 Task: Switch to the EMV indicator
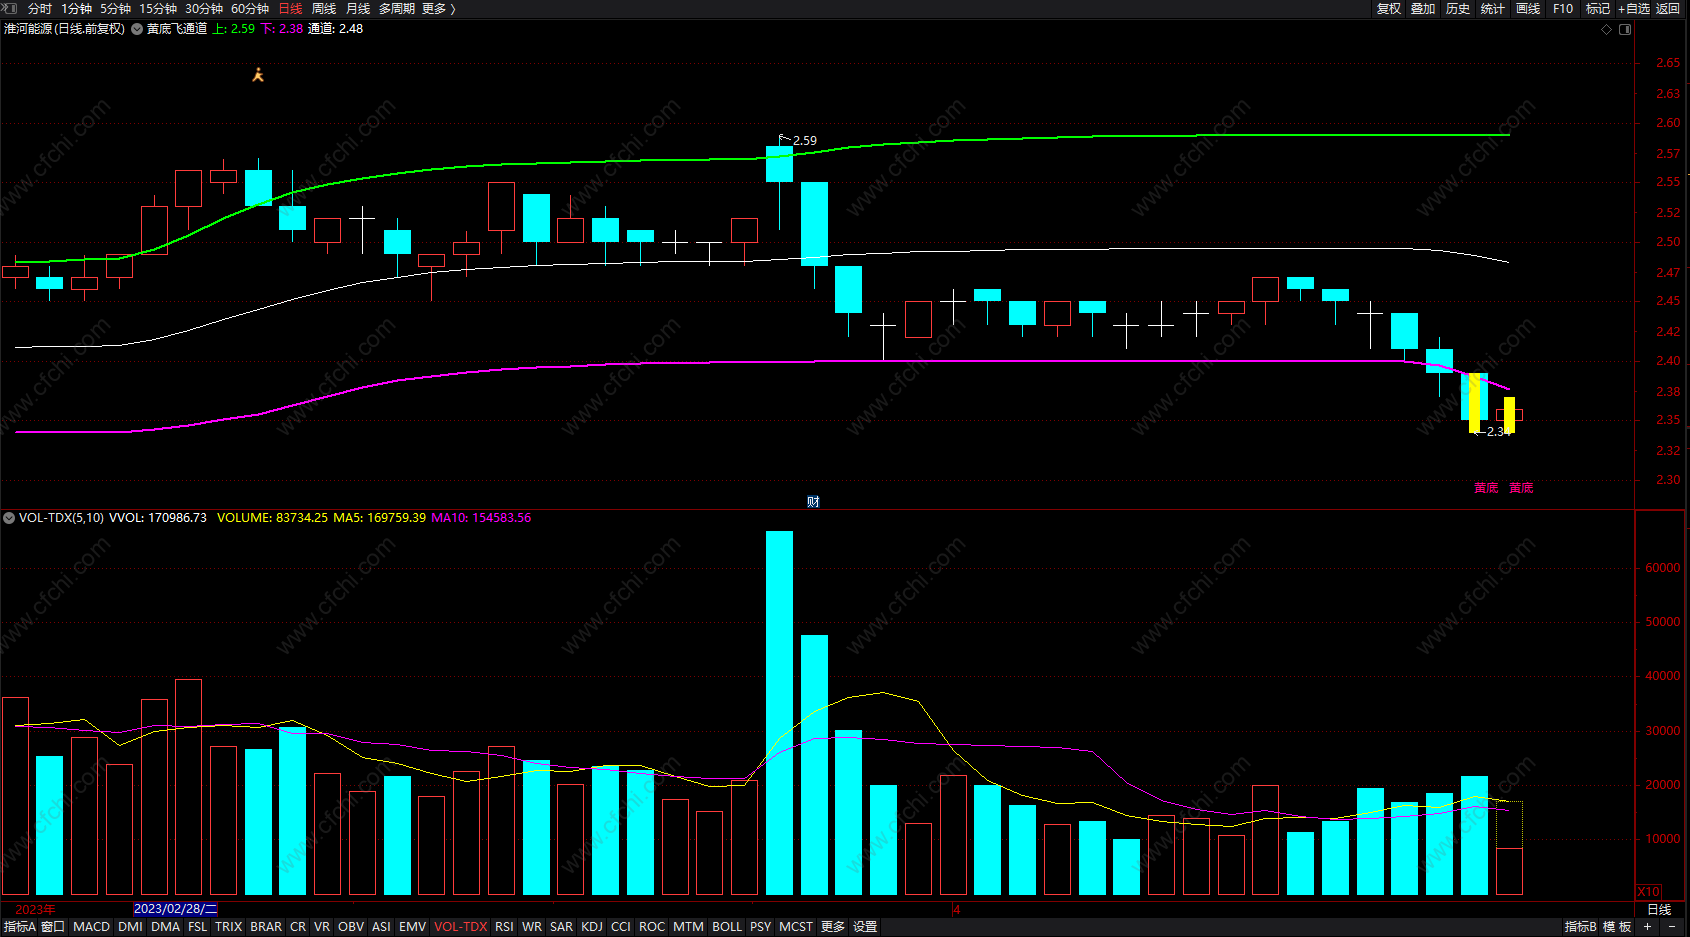[412, 927]
